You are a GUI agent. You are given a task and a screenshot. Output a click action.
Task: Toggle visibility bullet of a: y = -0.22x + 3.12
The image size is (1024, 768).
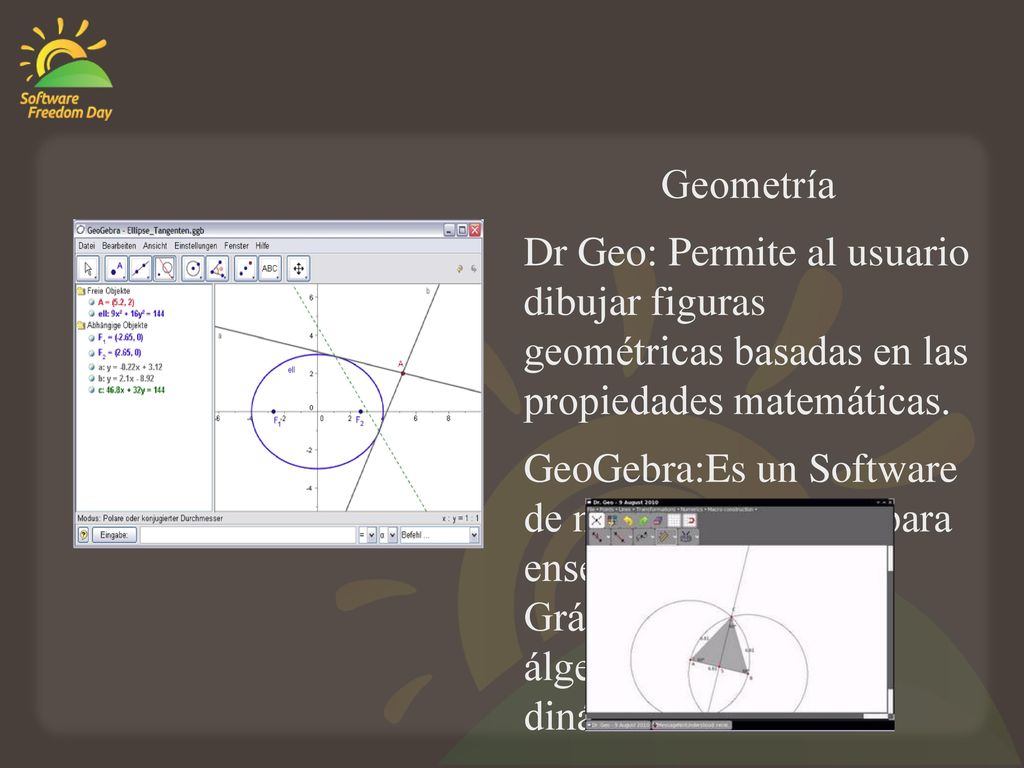pos(91,367)
